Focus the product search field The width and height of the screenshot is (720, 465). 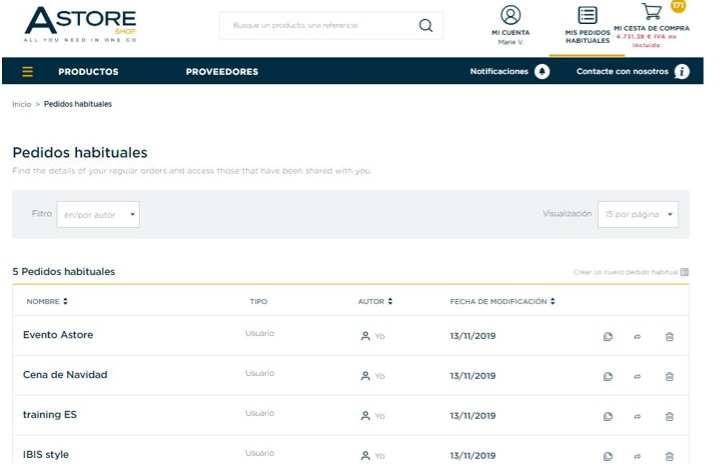321,25
